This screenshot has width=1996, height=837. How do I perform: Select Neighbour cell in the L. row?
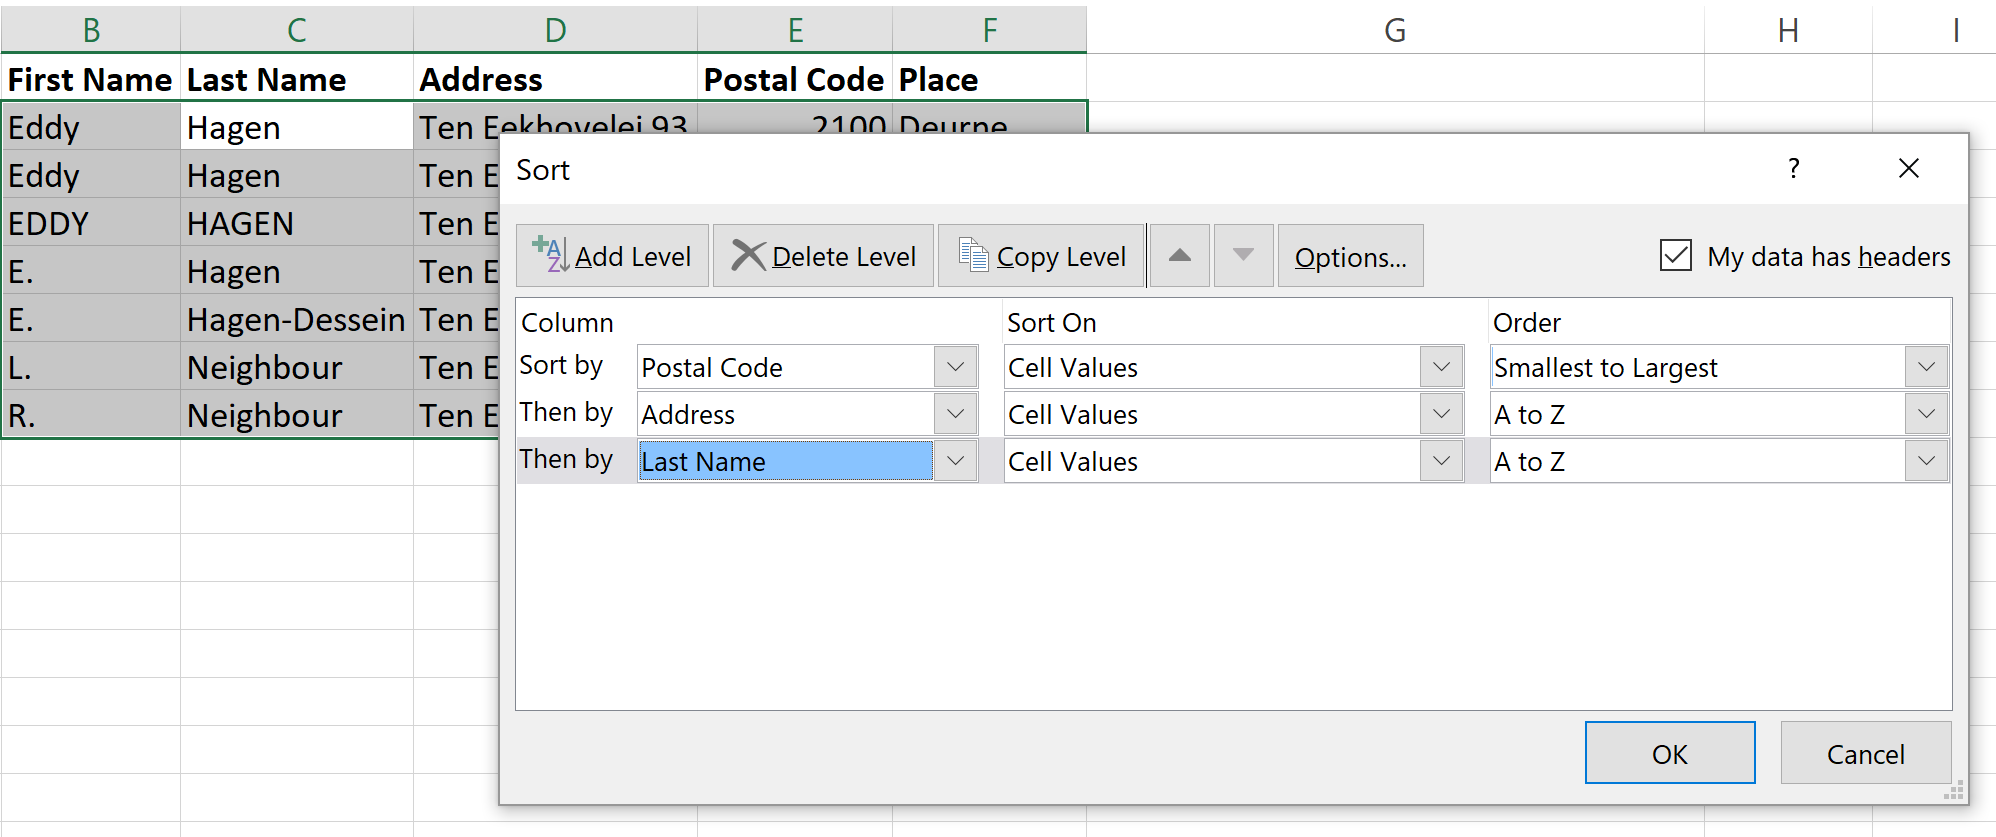click(297, 366)
